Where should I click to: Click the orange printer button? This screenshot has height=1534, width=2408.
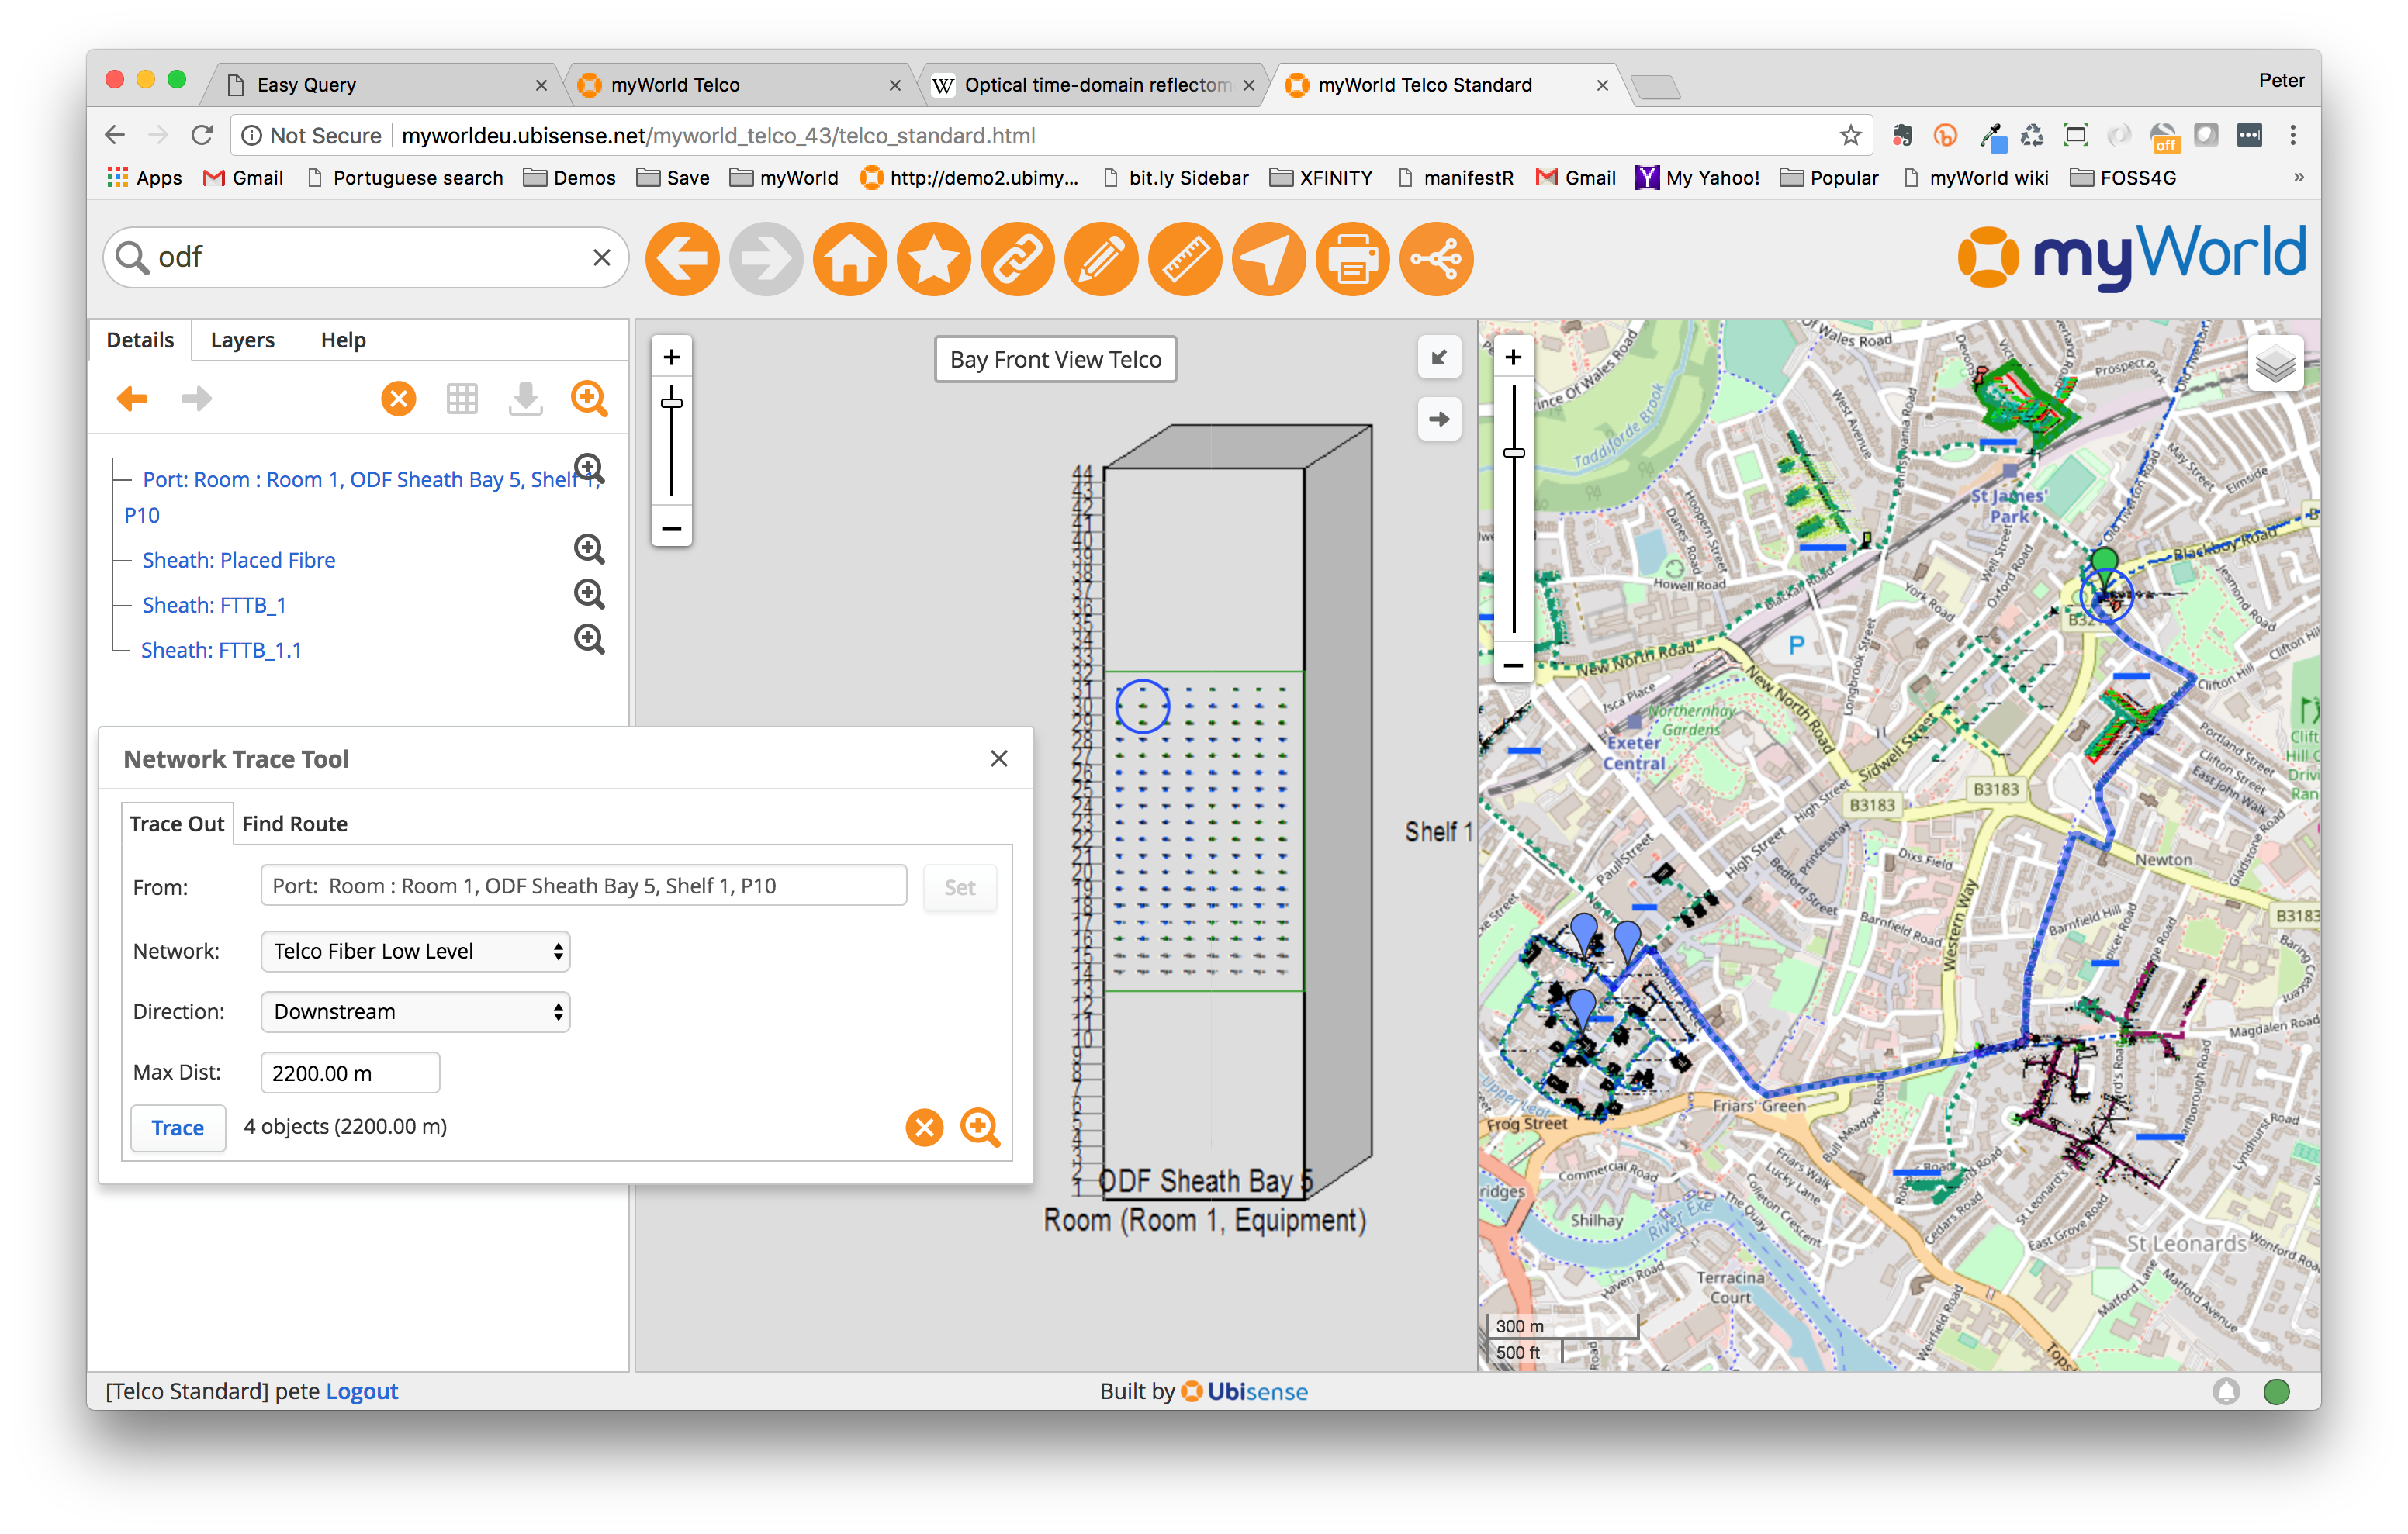tap(1353, 258)
